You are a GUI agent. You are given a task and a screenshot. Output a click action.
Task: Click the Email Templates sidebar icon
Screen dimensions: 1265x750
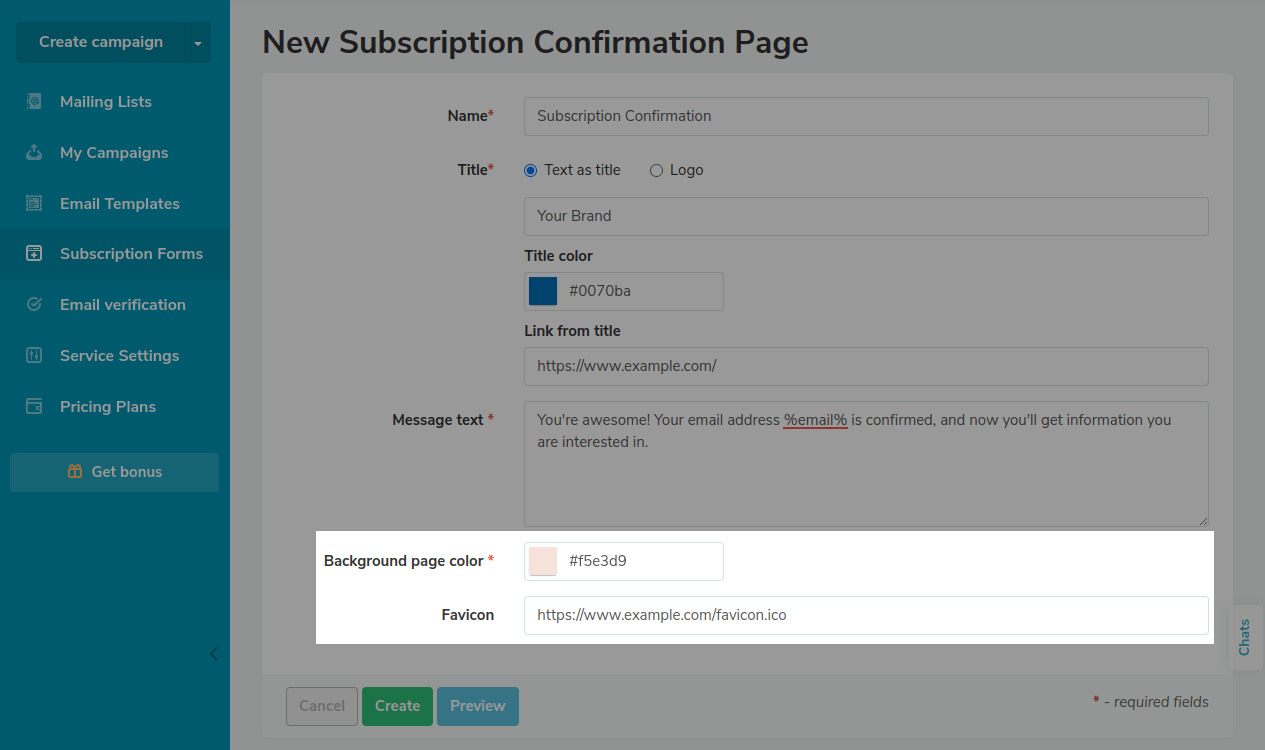pyautogui.click(x=34, y=203)
